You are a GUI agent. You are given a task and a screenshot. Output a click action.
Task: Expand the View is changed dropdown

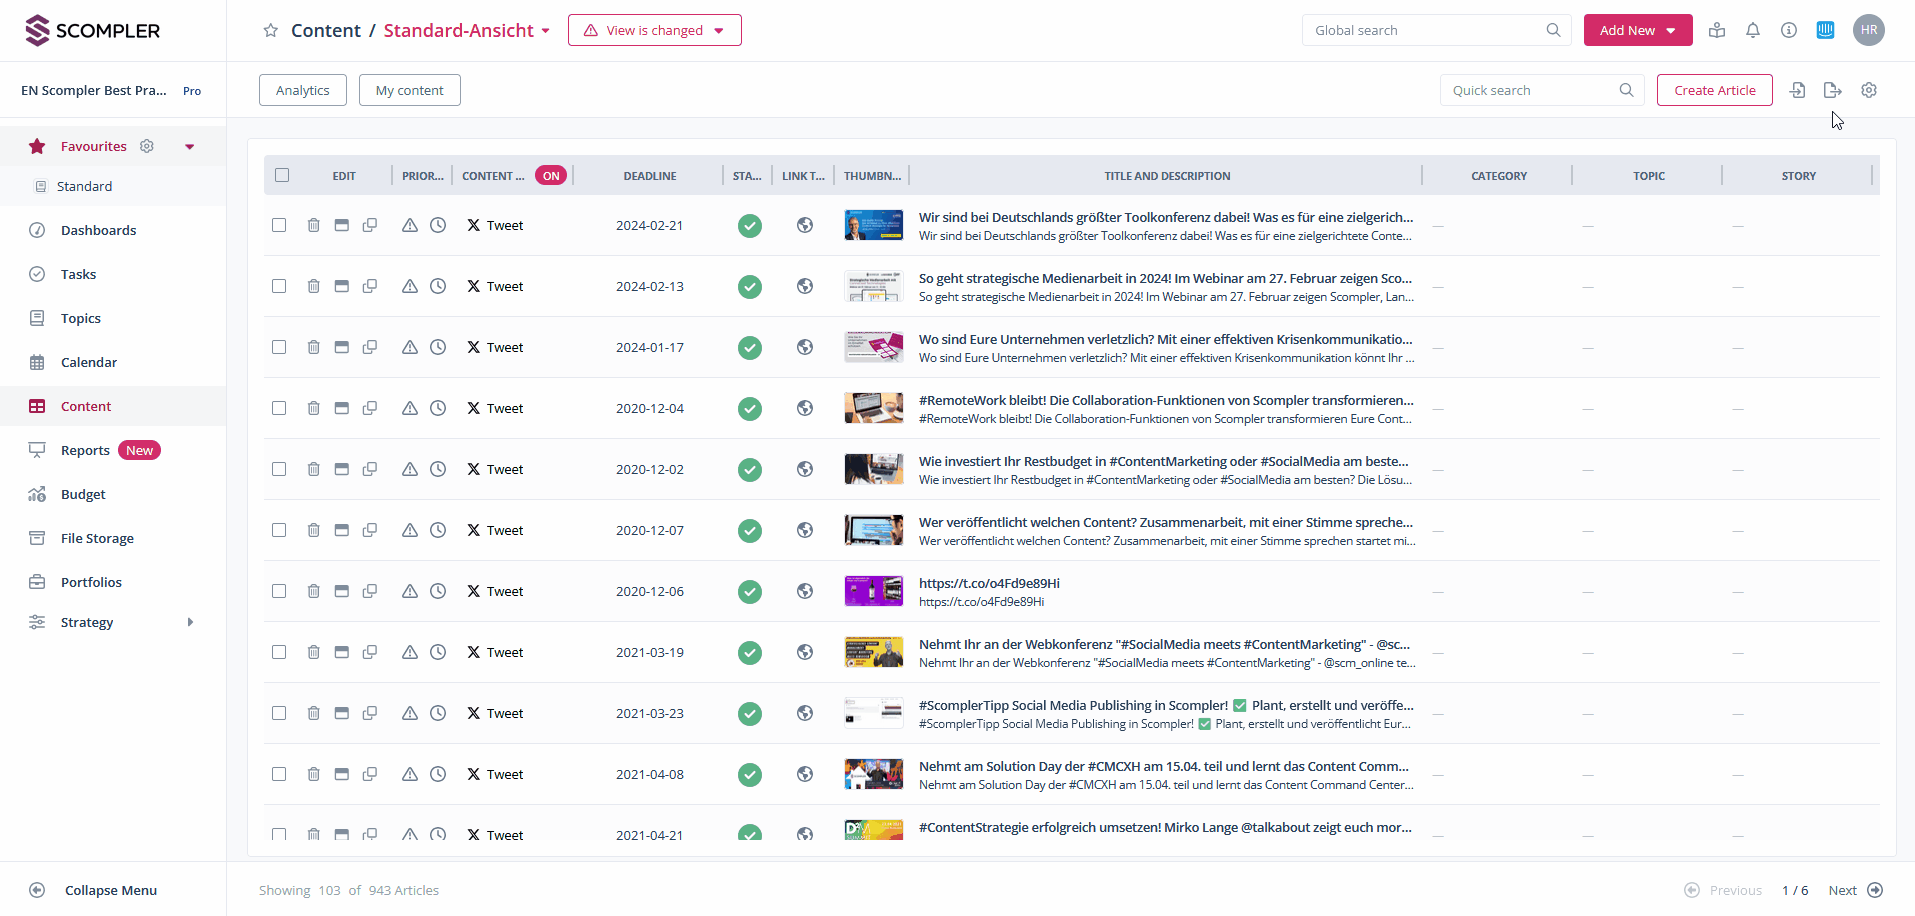point(654,30)
